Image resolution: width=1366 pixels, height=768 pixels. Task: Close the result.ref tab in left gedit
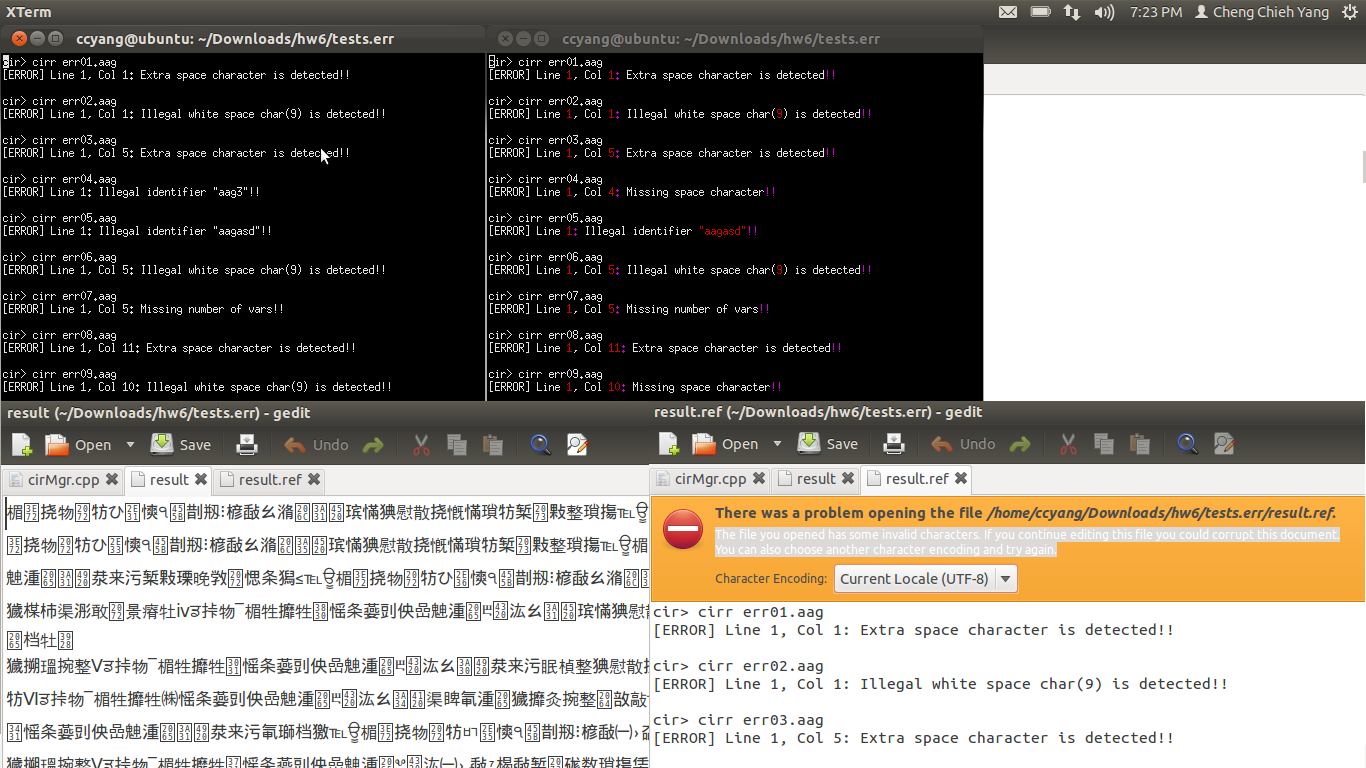pyautogui.click(x=314, y=480)
